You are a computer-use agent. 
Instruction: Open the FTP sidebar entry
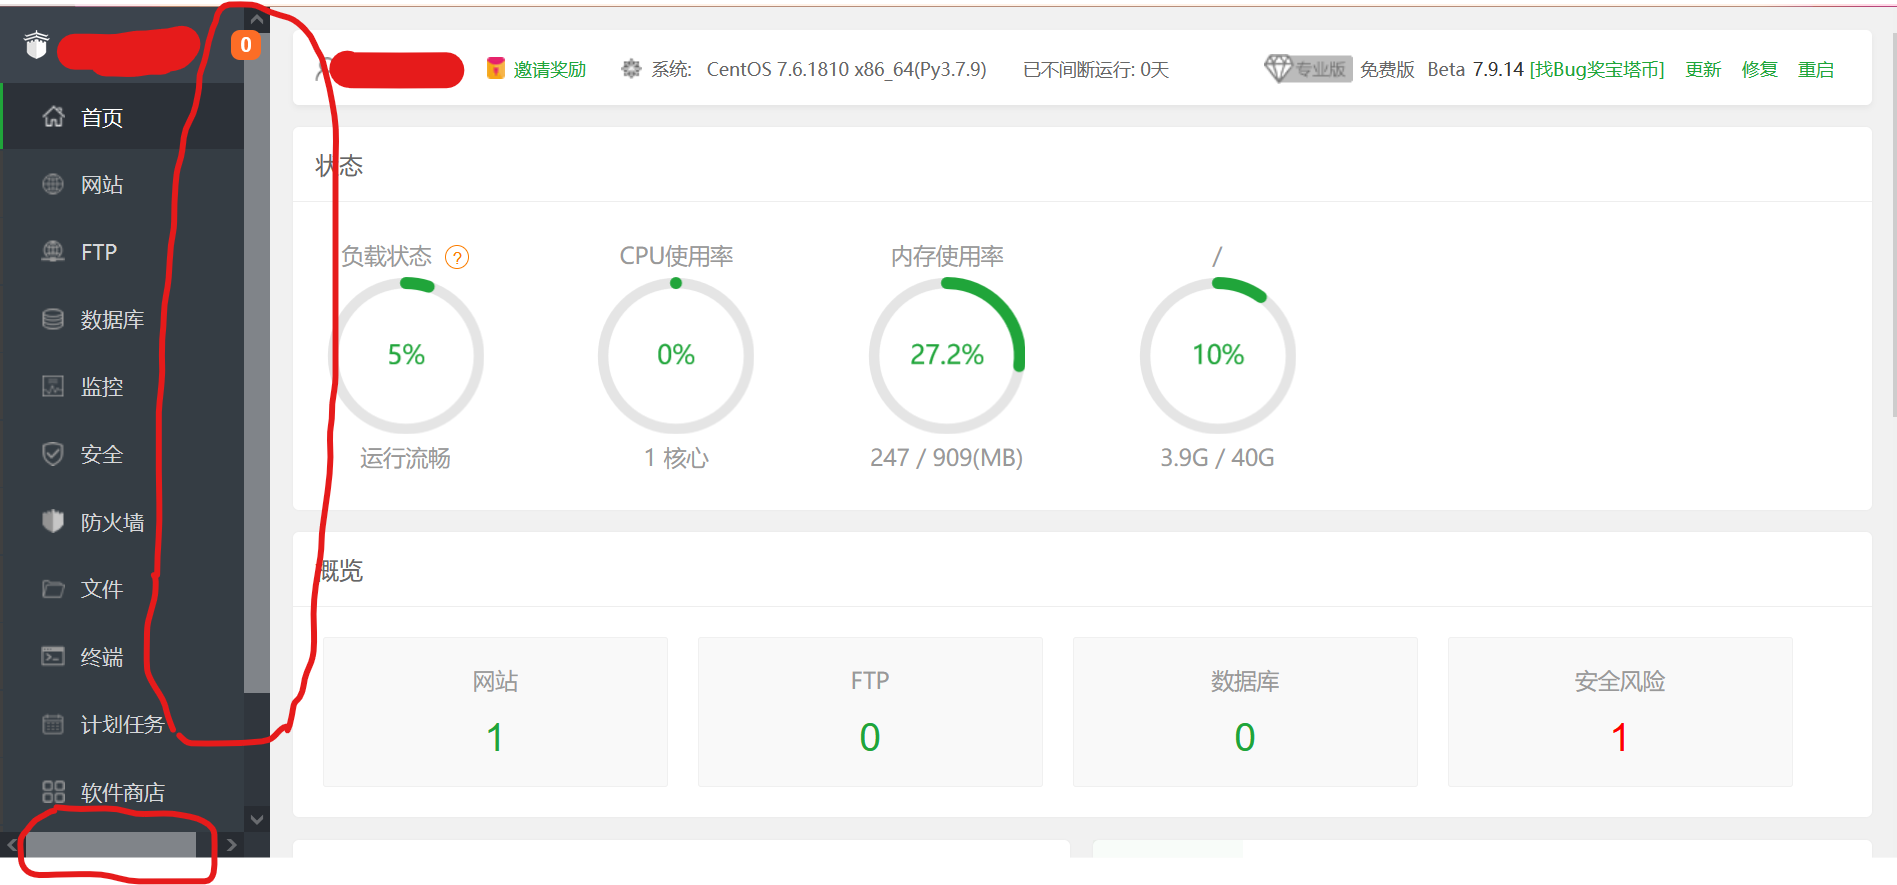click(x=122, y=251)
